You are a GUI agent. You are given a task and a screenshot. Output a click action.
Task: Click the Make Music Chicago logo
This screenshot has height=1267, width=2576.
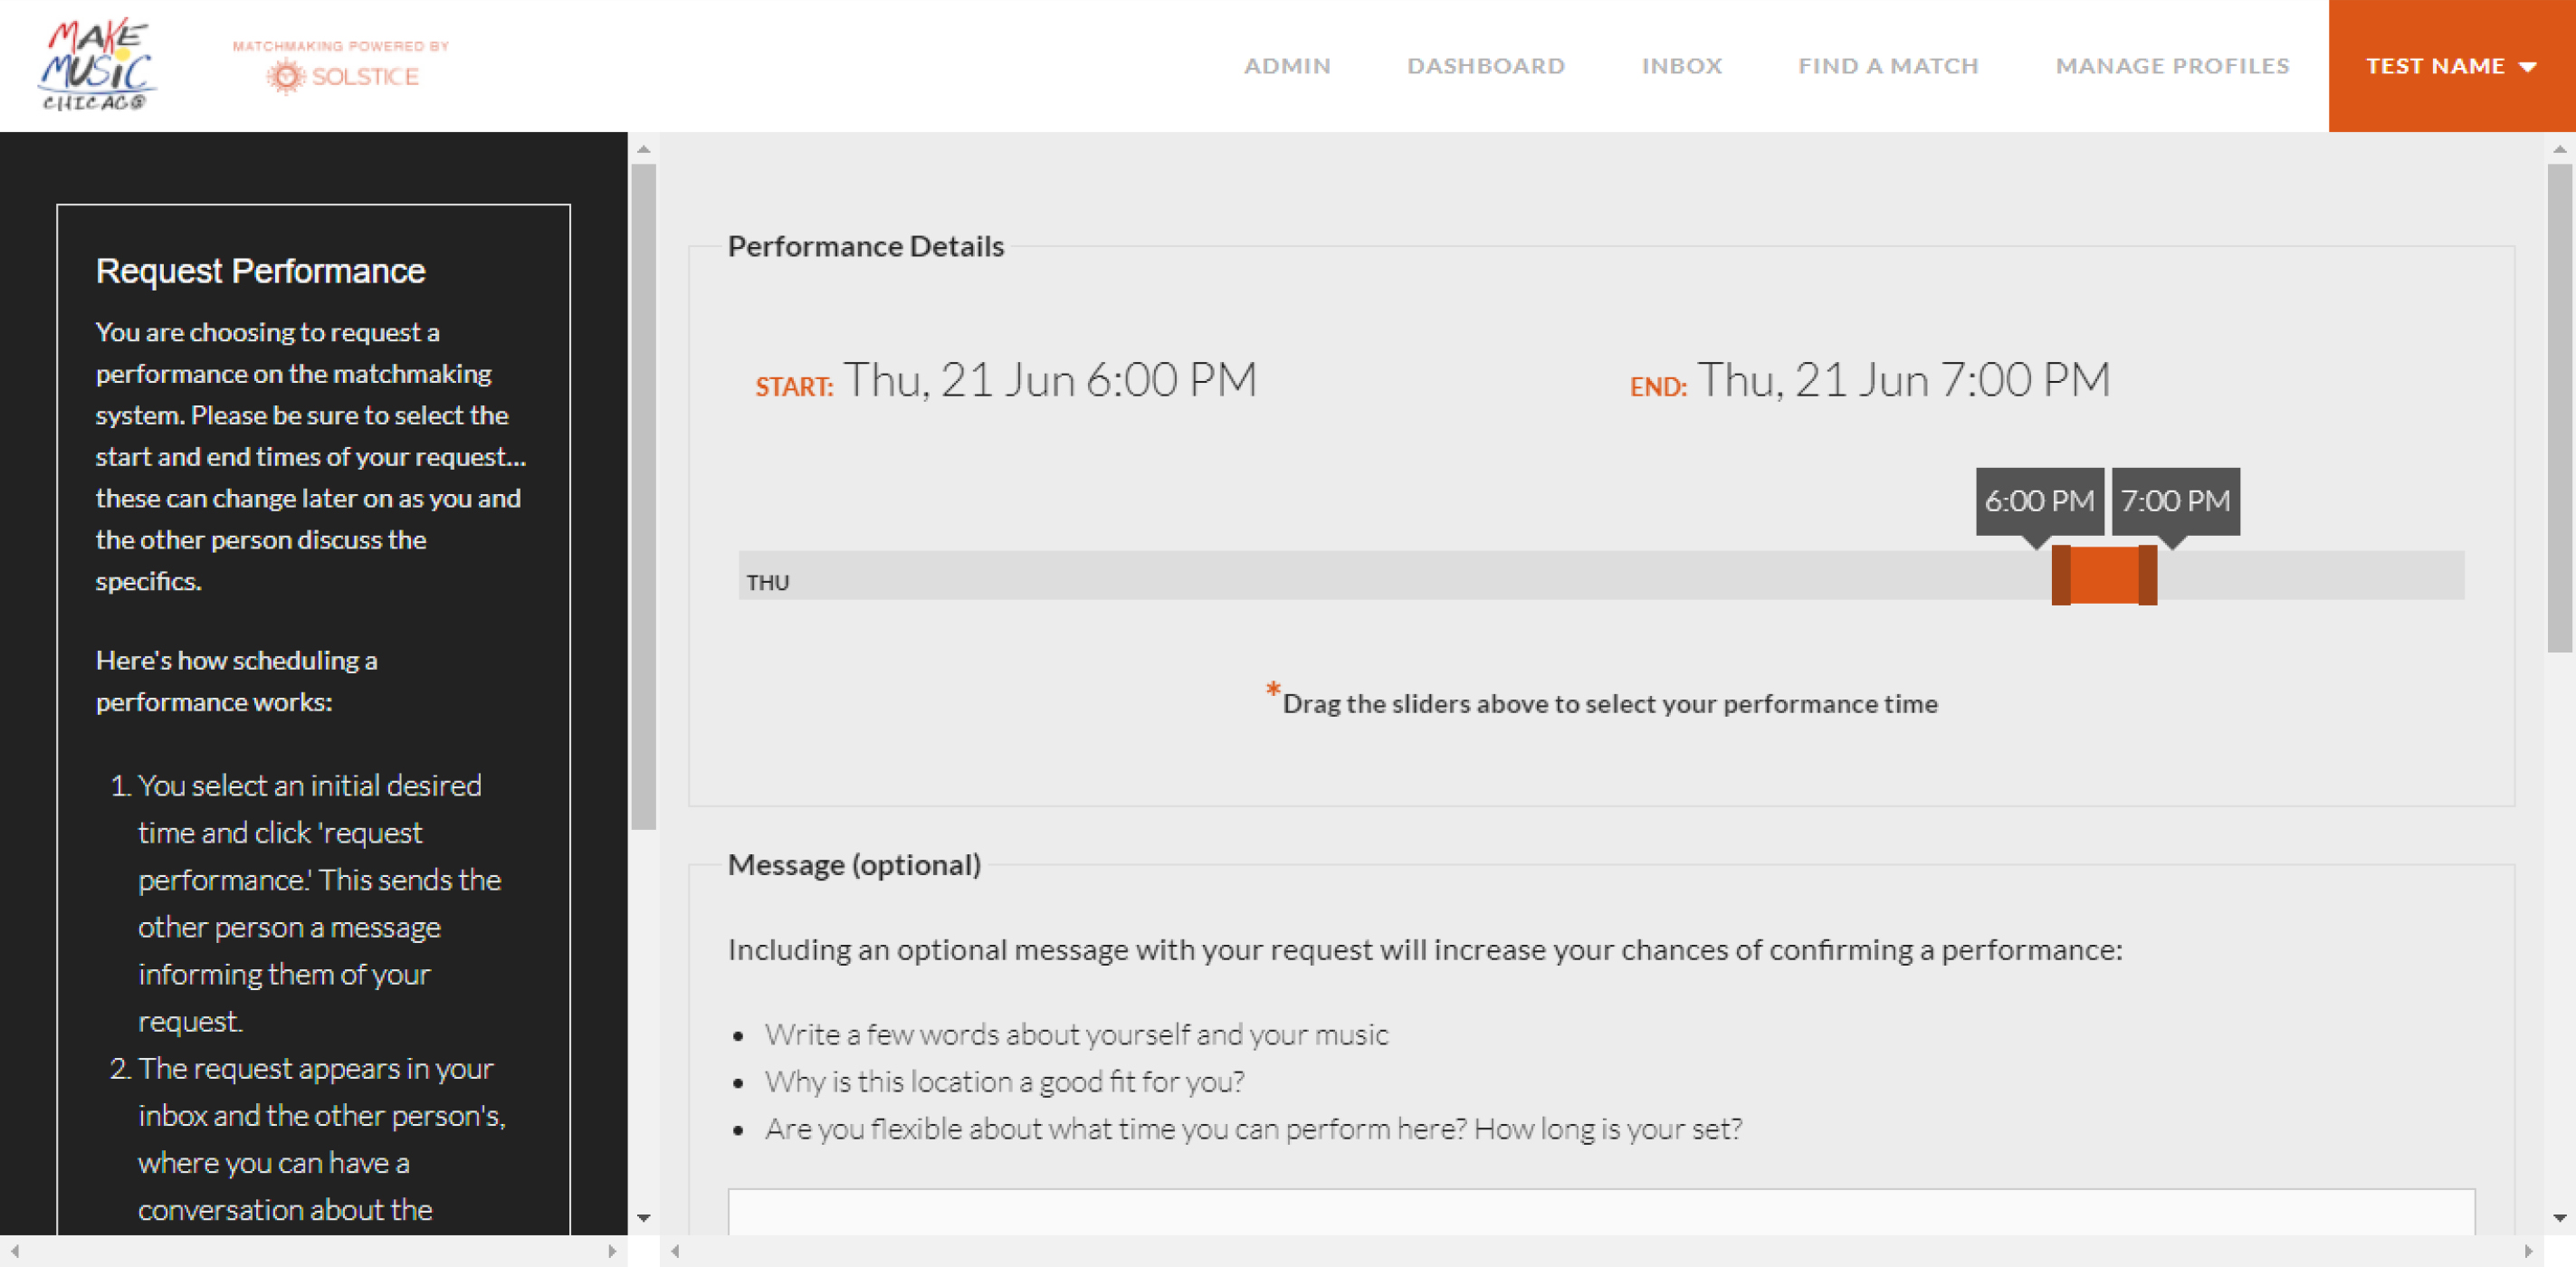(x=98, y=65)
